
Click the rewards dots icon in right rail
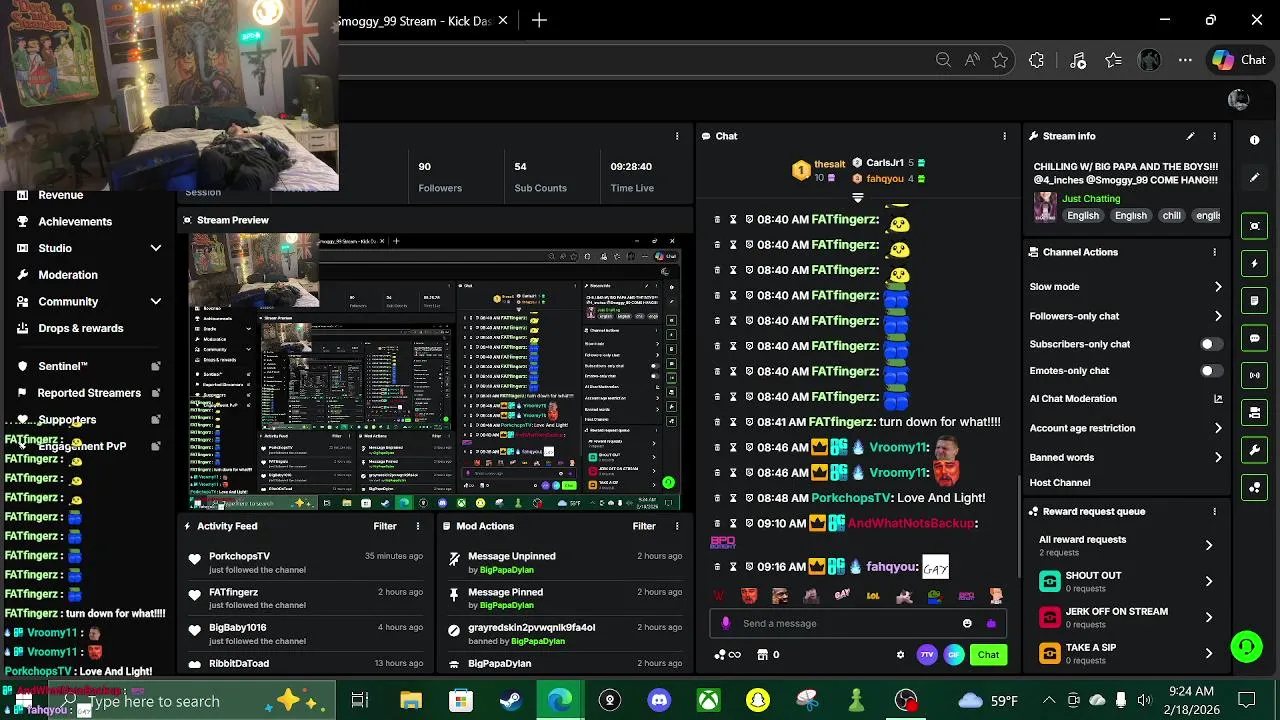point(1255,487)
